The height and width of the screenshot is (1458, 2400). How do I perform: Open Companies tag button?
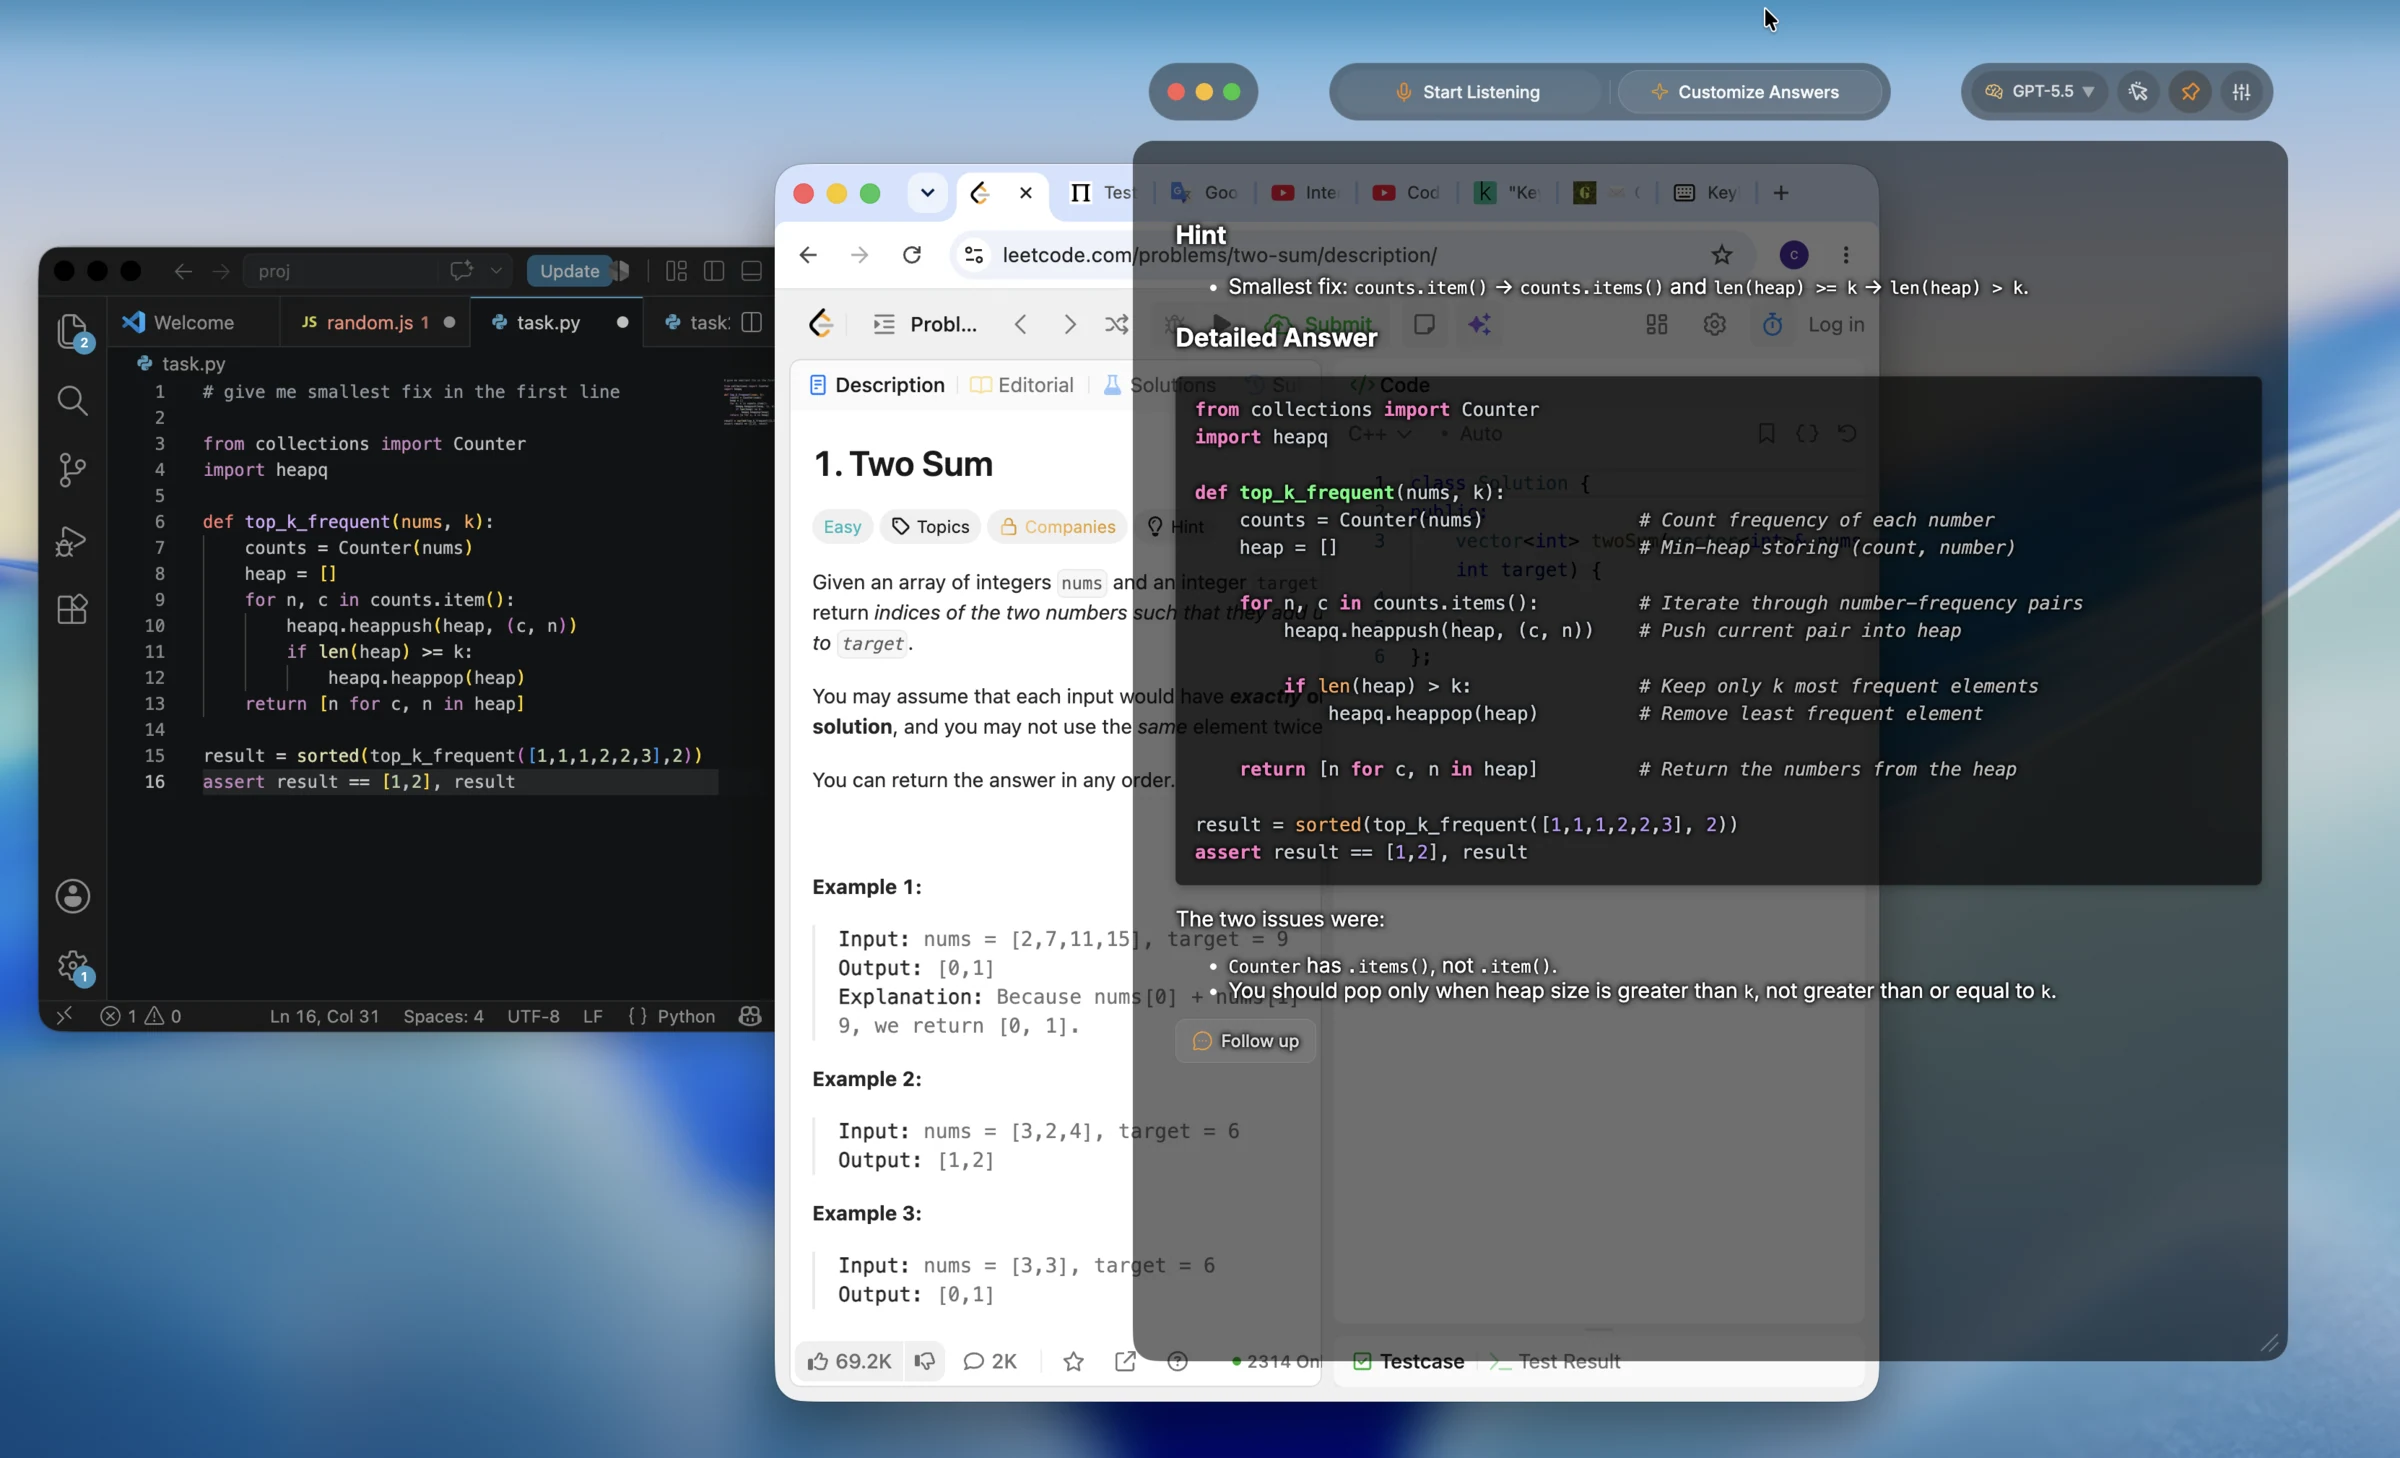1057,527
